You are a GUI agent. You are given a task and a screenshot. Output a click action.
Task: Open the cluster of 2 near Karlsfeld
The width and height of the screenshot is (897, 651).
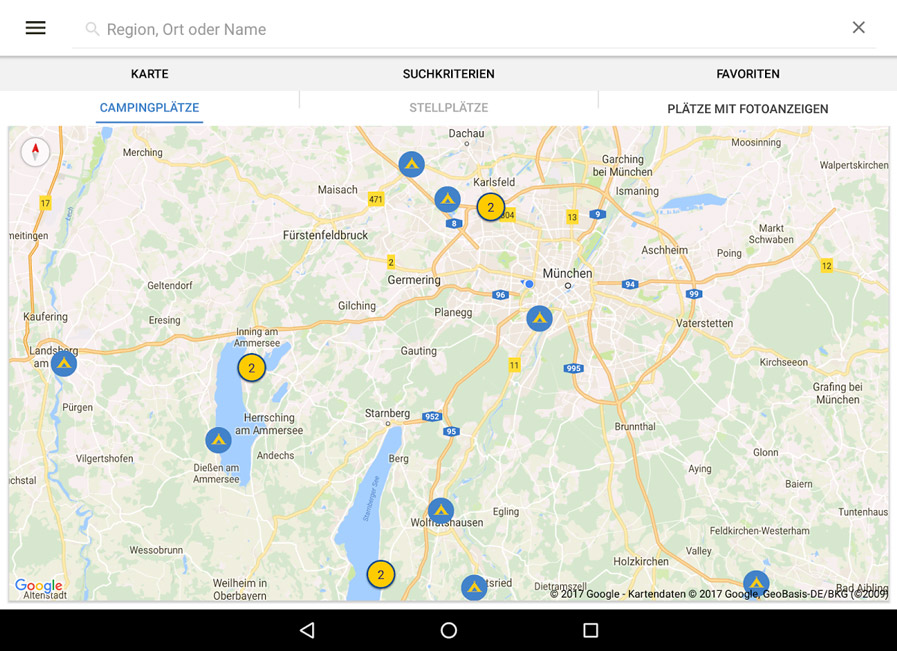tap(490, 207)
